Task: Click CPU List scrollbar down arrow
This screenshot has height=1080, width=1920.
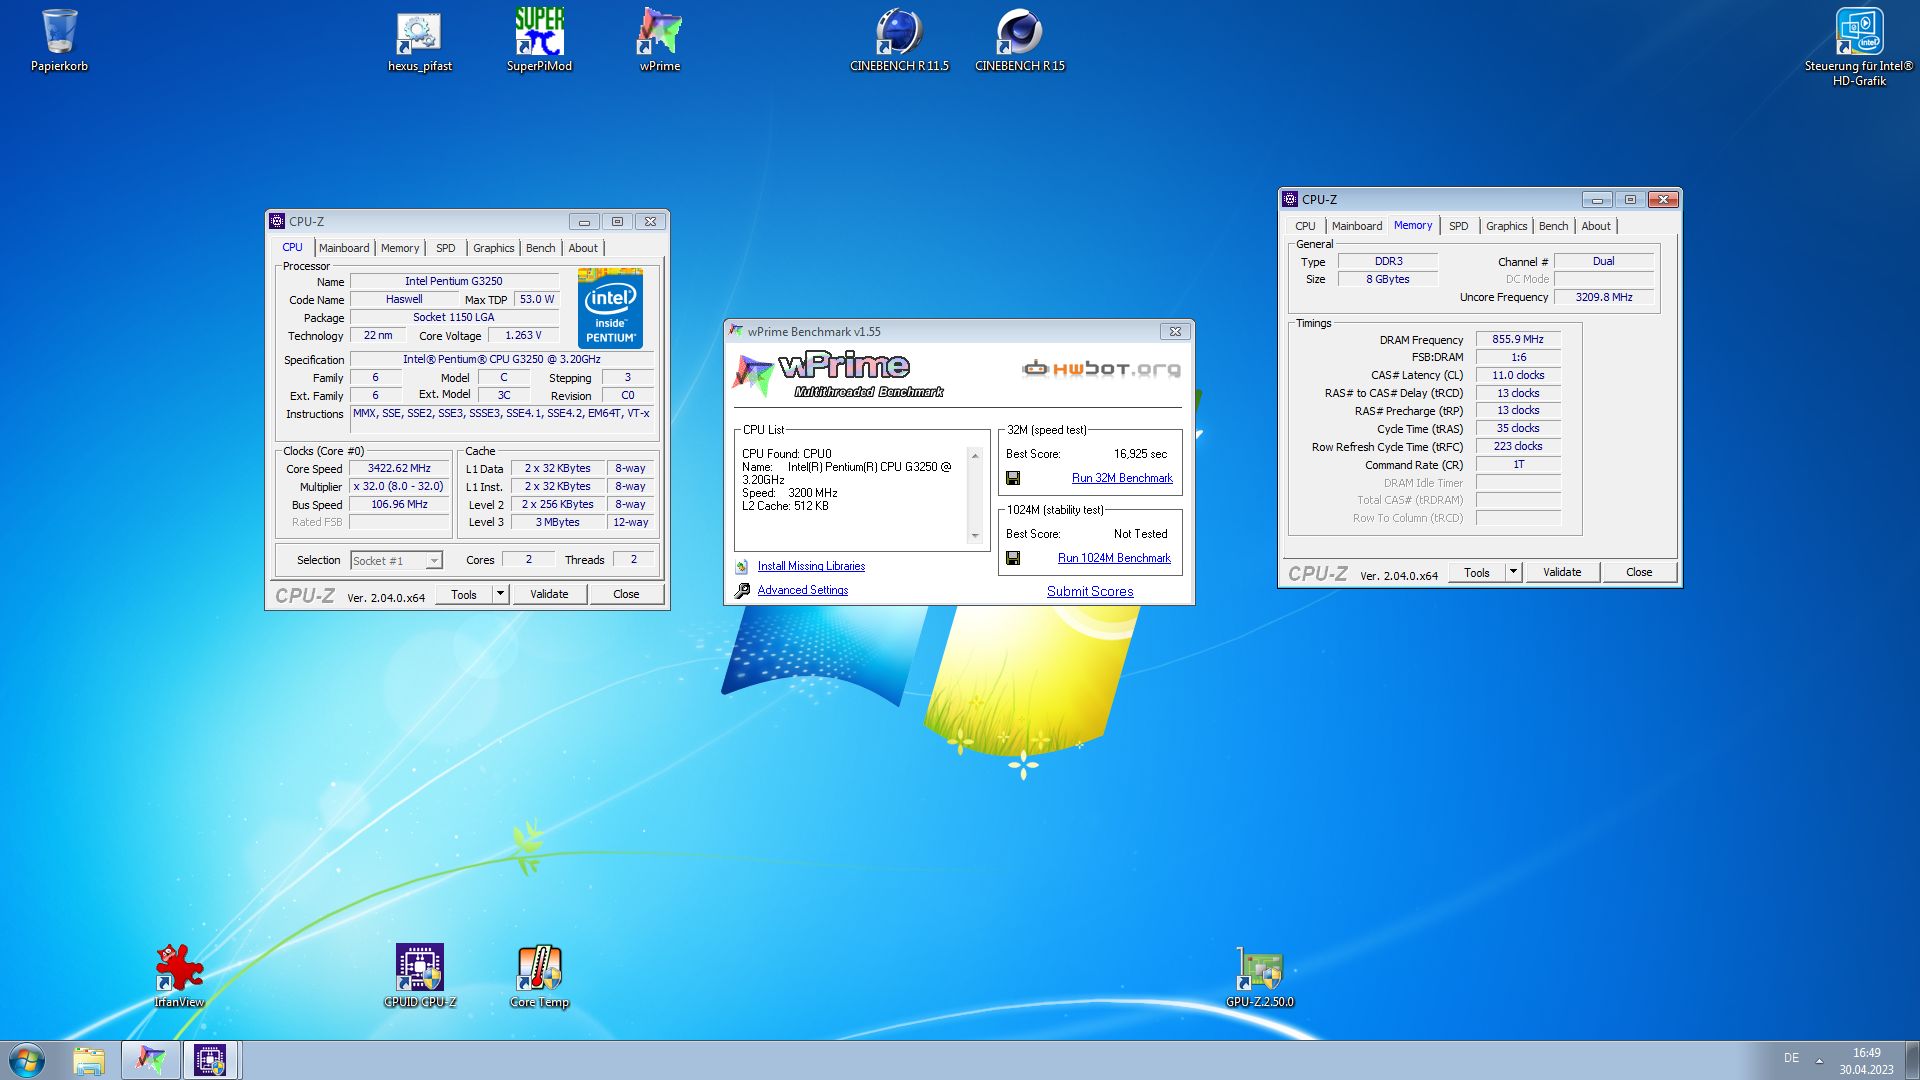Action: click(x=975, y=536)
